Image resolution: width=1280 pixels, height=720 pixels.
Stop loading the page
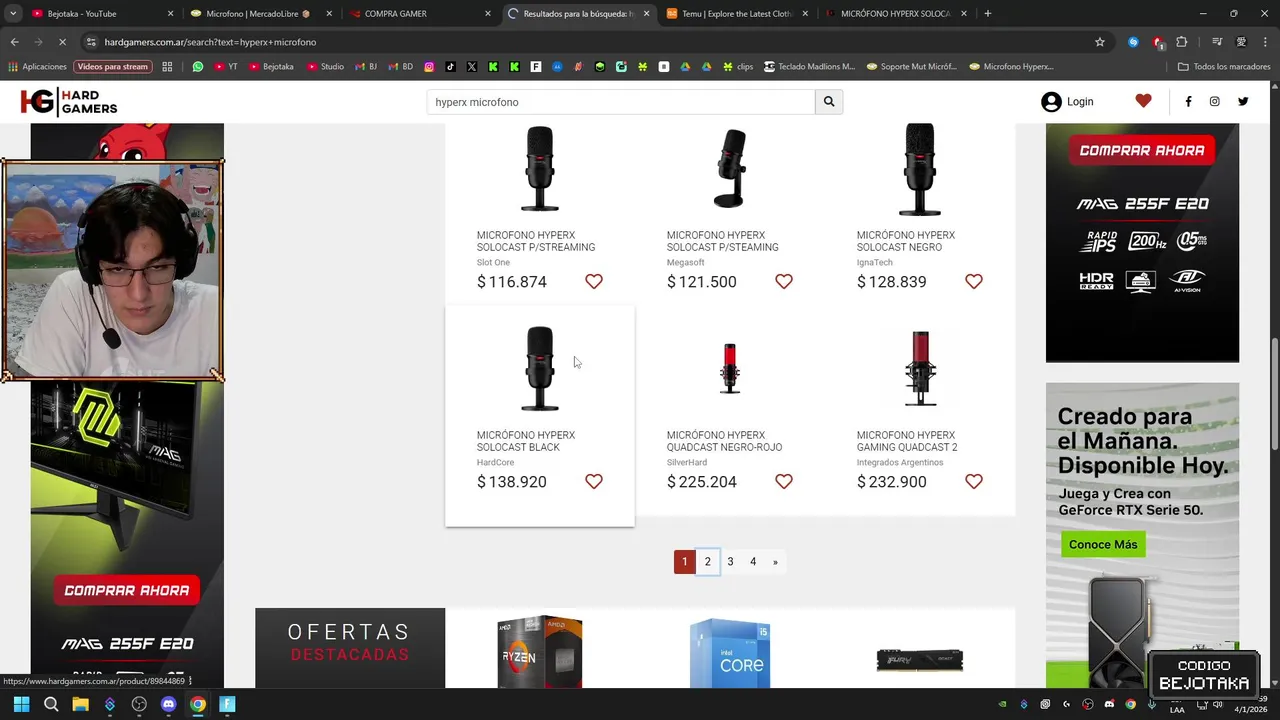[x=62, y=42]
